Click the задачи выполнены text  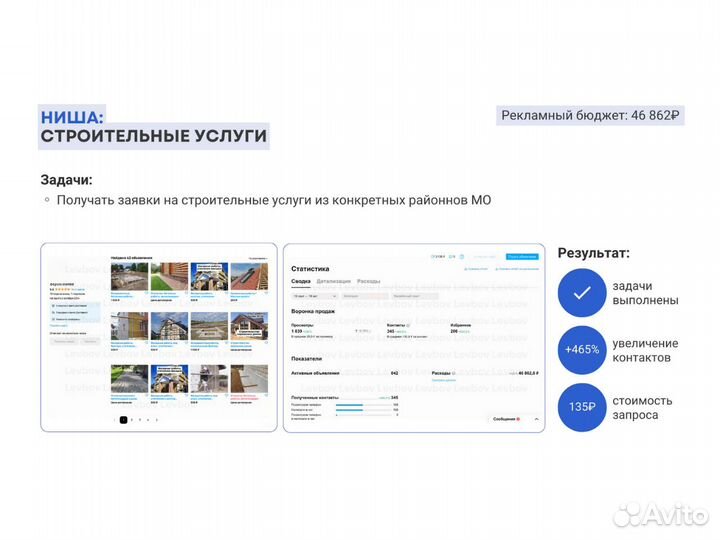(x=645, y=293)
